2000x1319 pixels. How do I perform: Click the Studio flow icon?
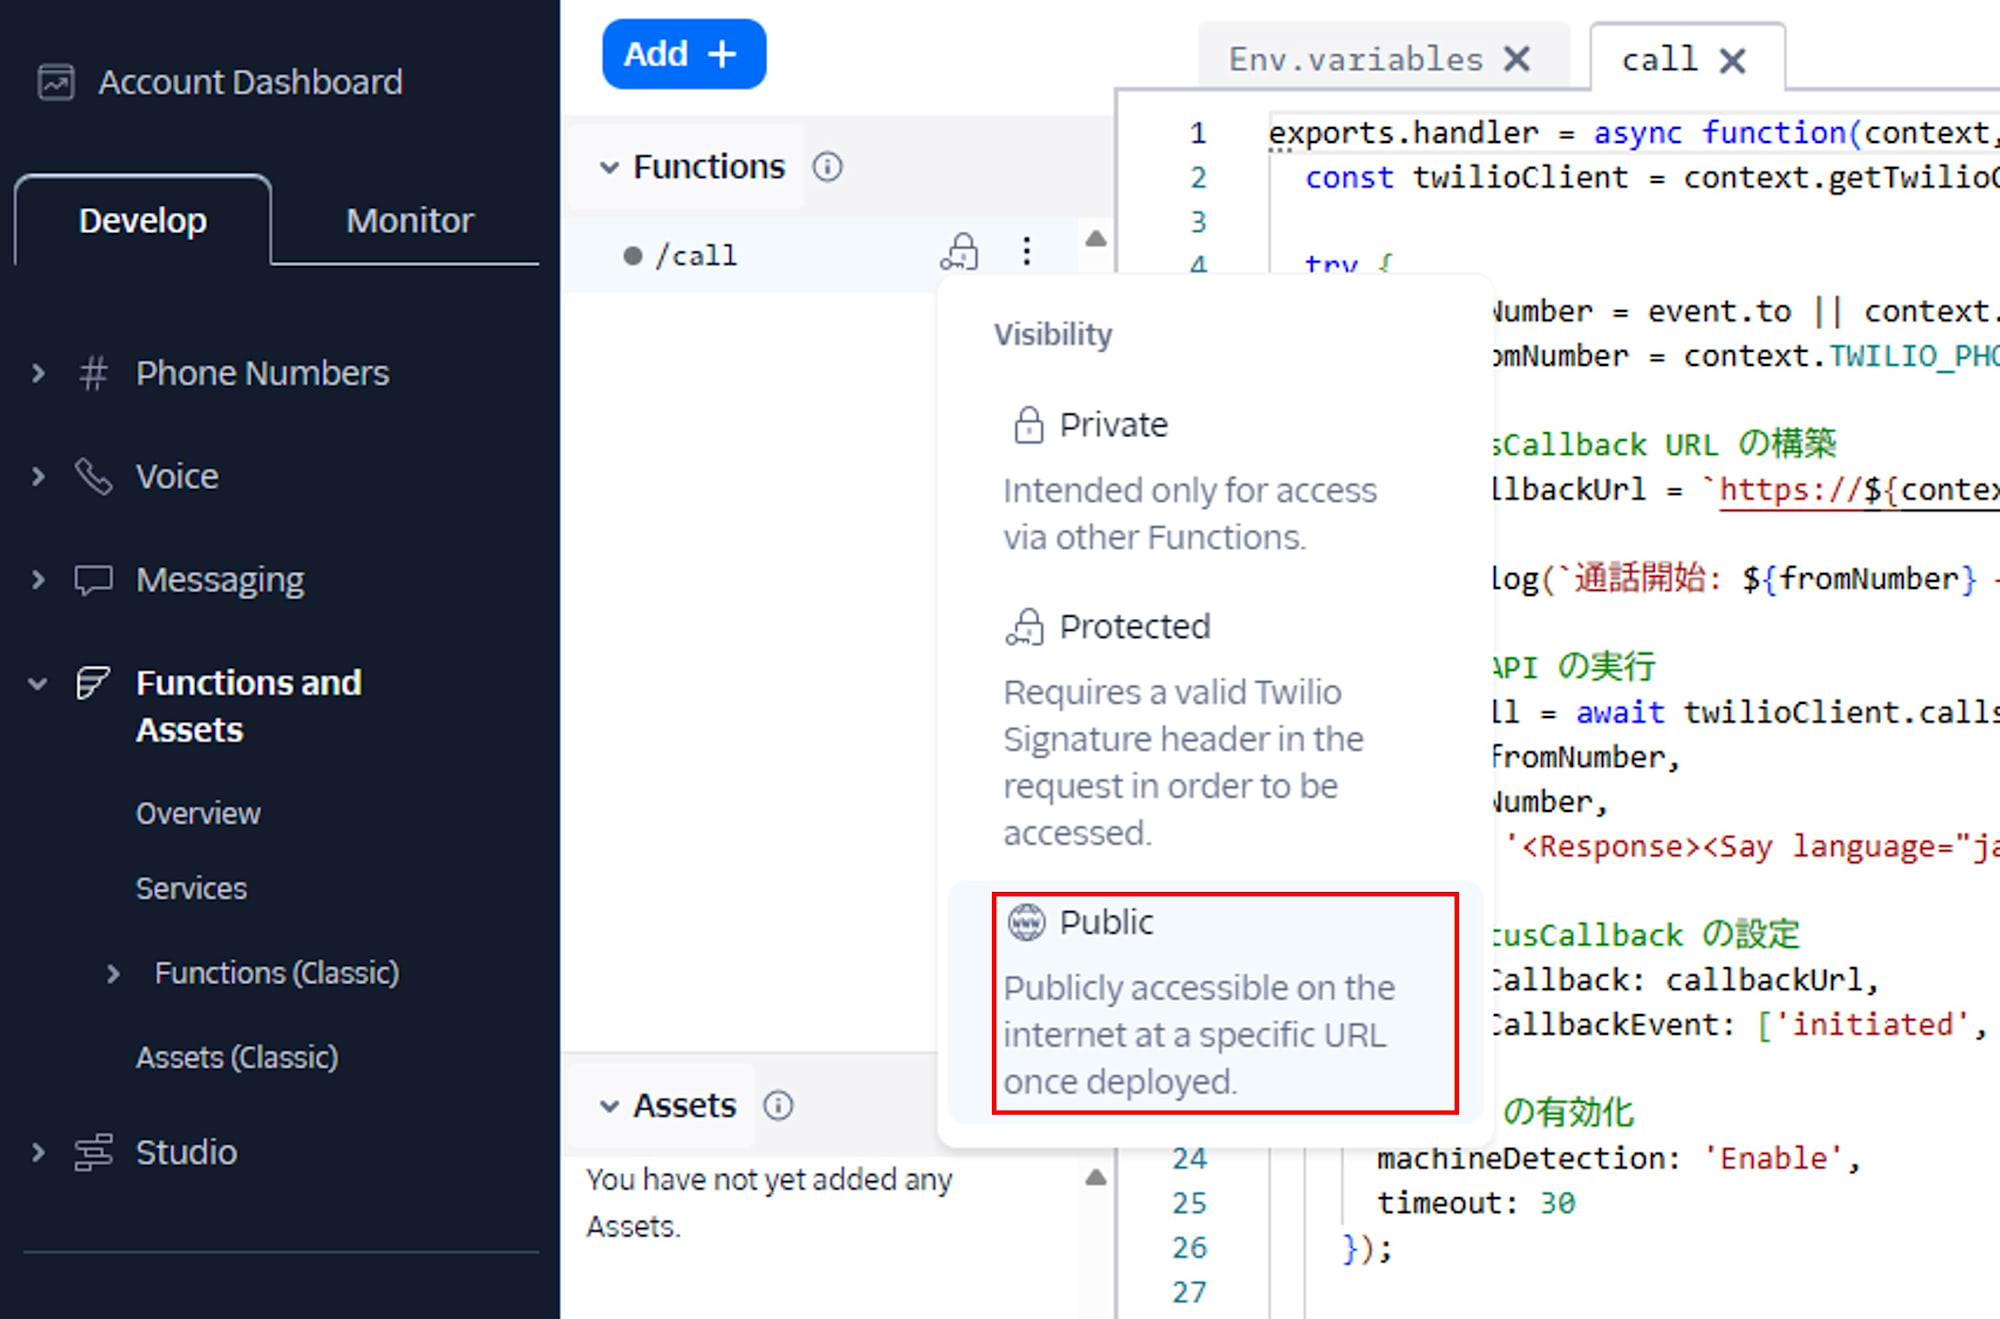click(93, 1152)
